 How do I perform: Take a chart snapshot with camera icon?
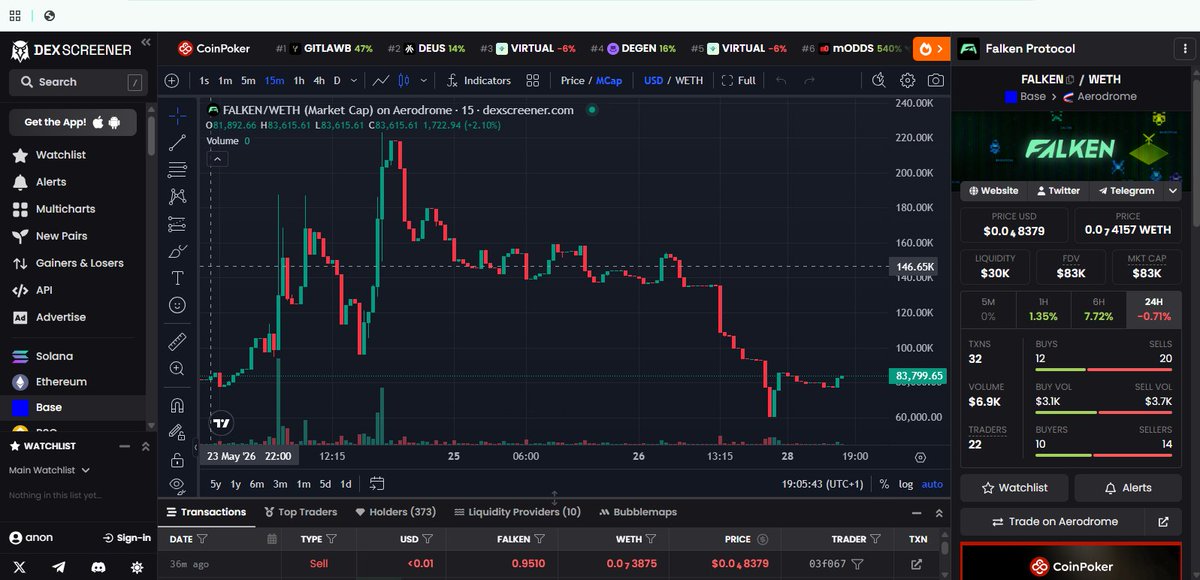coord(935,80)
